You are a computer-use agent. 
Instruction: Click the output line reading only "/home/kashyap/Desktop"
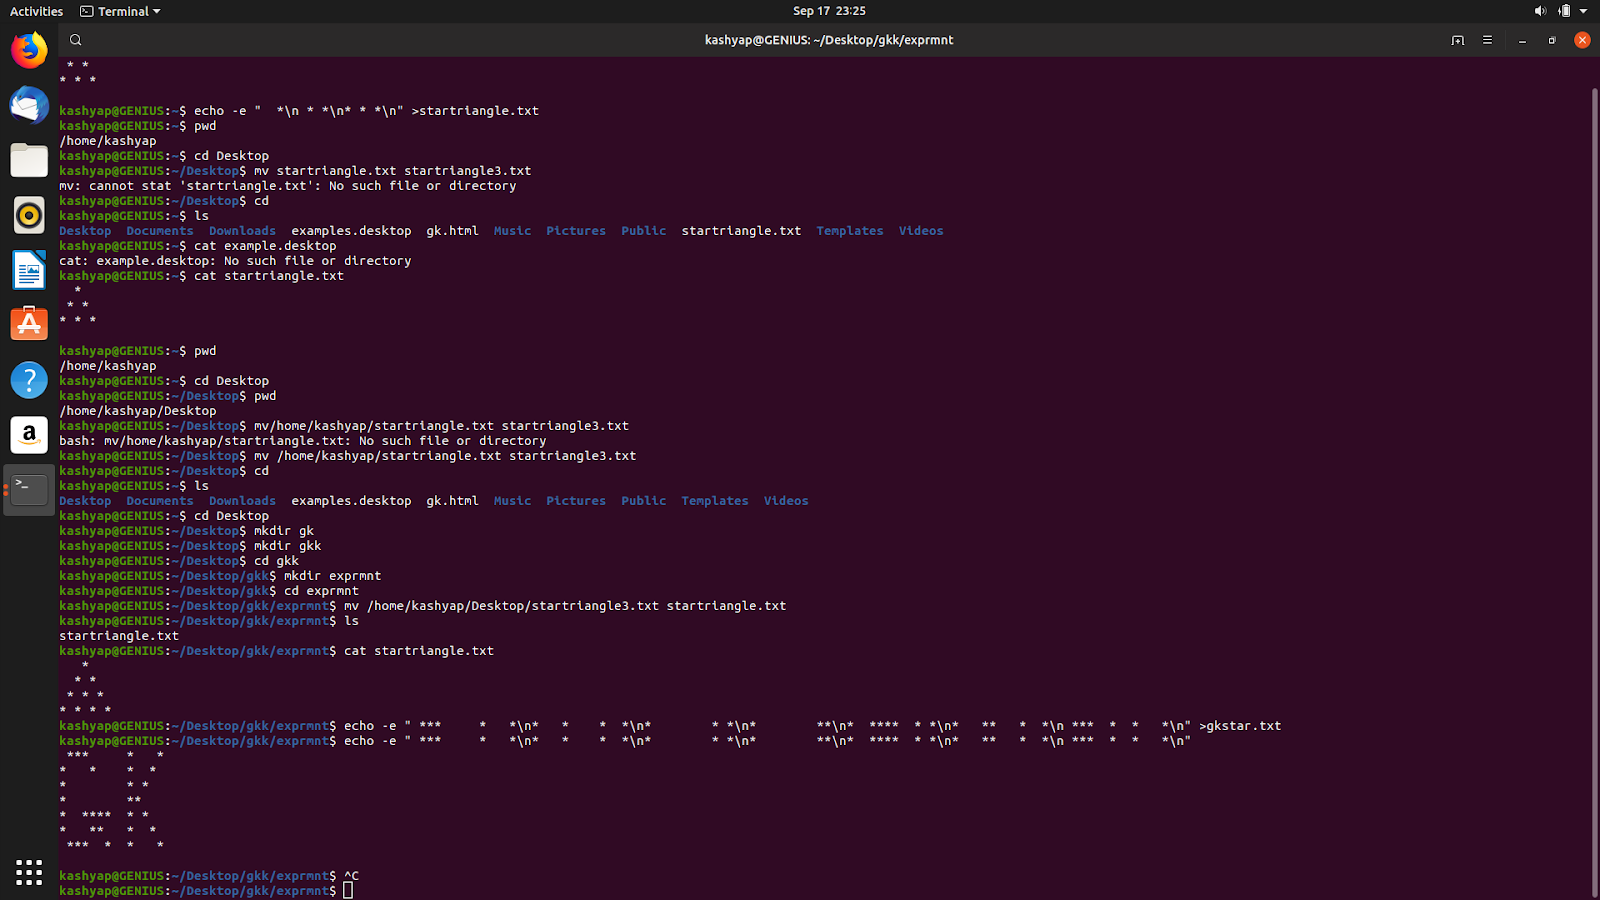(x=138, y=411)
